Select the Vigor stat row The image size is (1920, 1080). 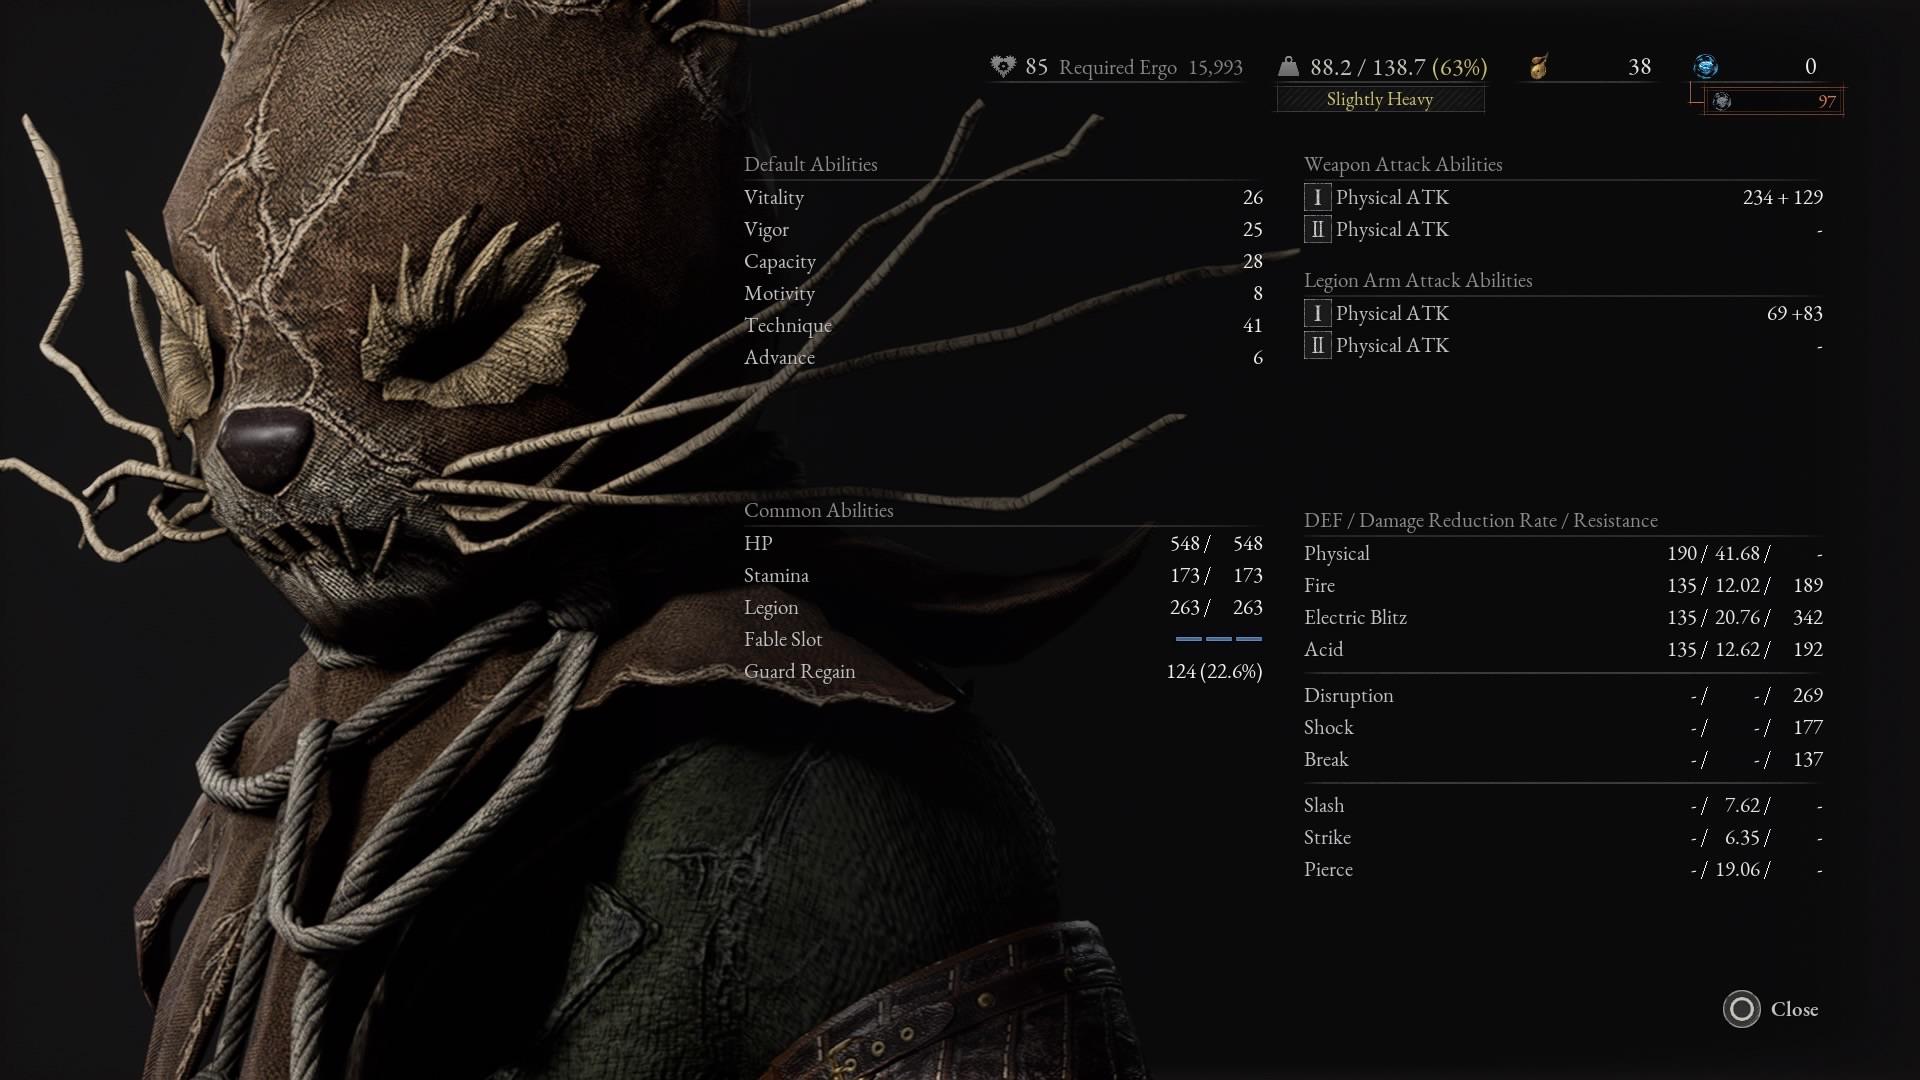[1003, 229]
